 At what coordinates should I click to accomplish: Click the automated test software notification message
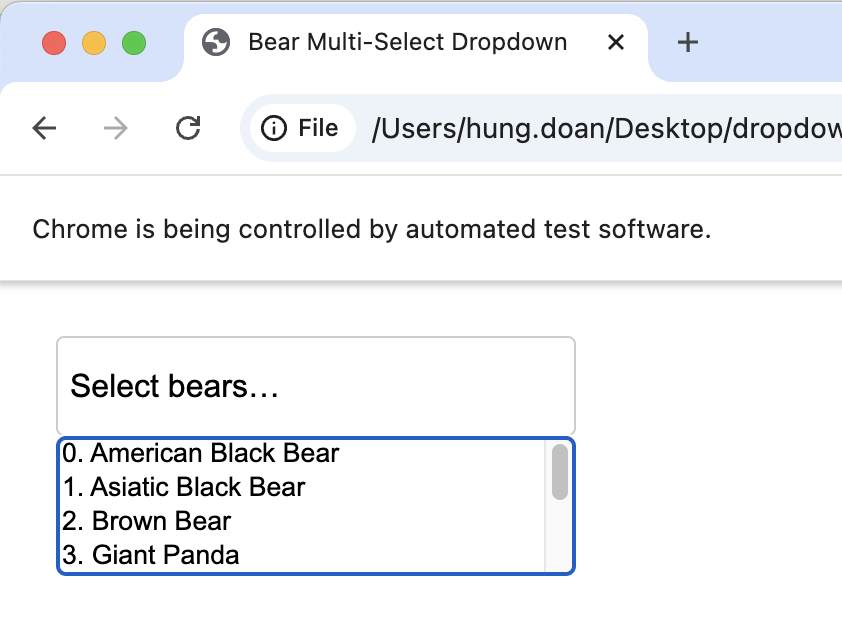371,229
